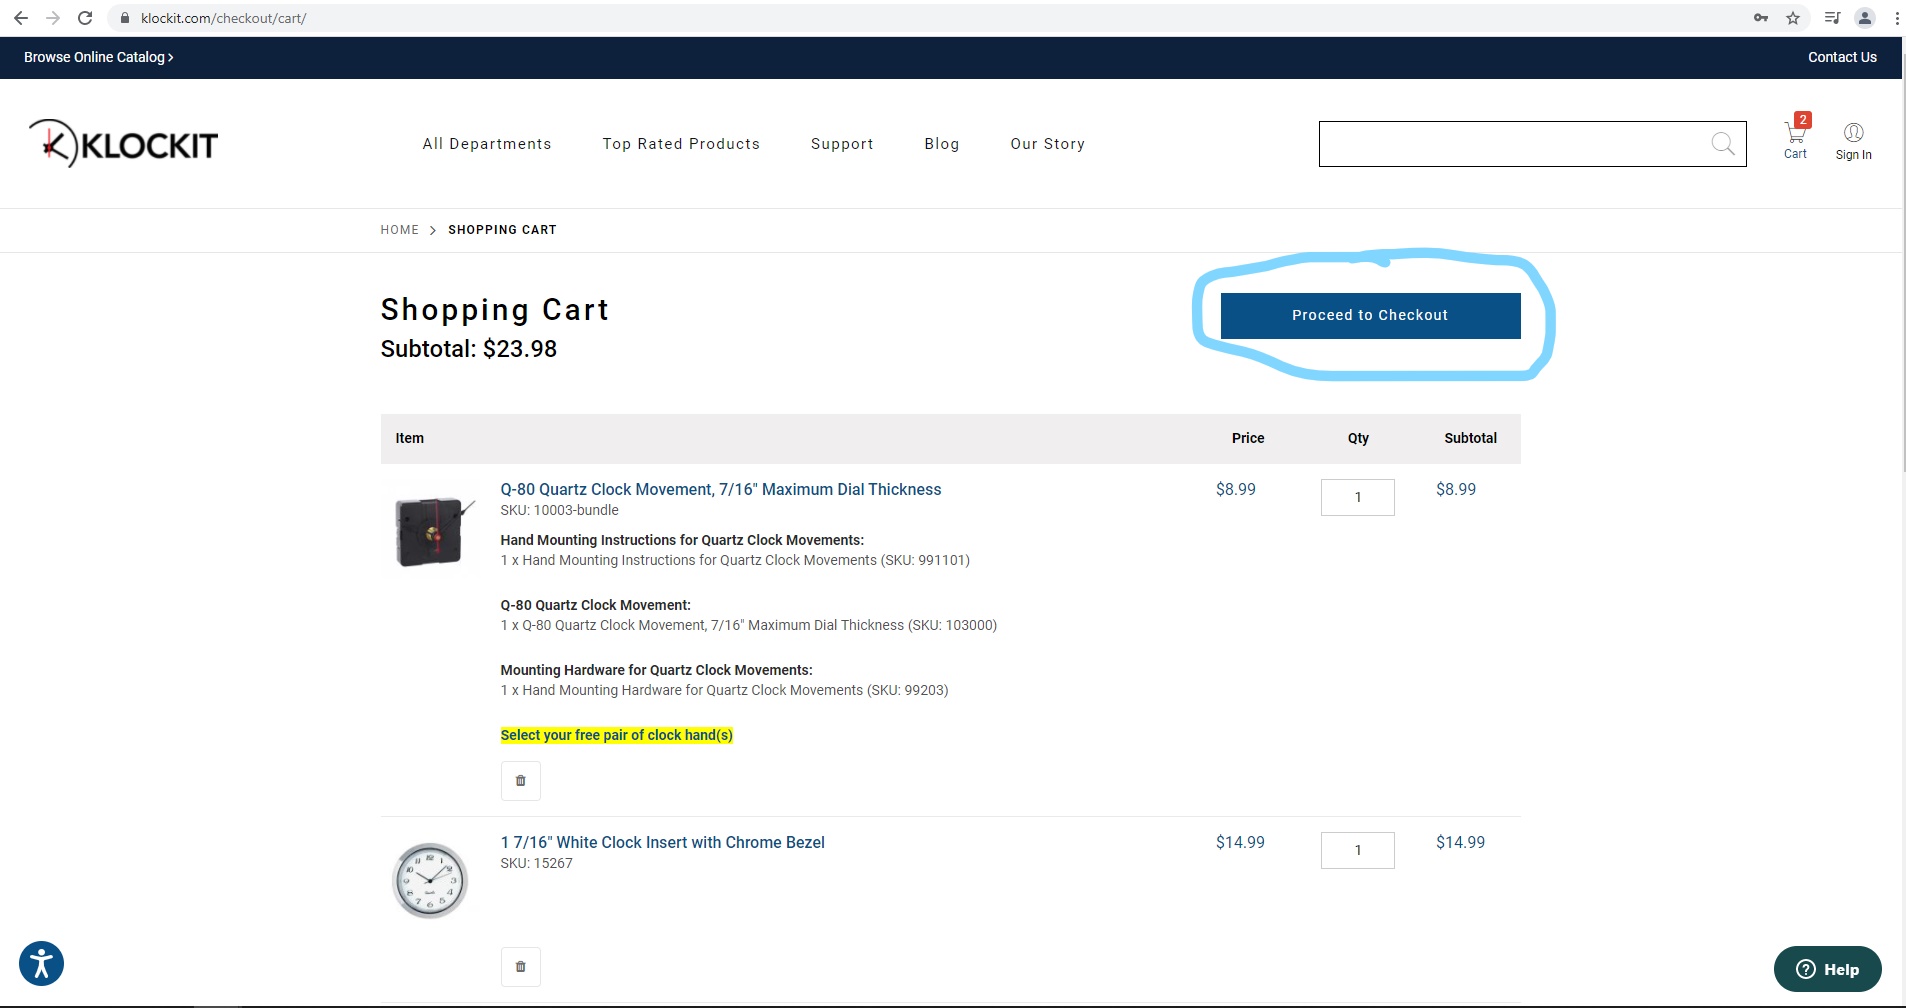
Task: Click Mounting Hardware for Quartz Clock Movements heading
Action: click(x=657, y=670)
